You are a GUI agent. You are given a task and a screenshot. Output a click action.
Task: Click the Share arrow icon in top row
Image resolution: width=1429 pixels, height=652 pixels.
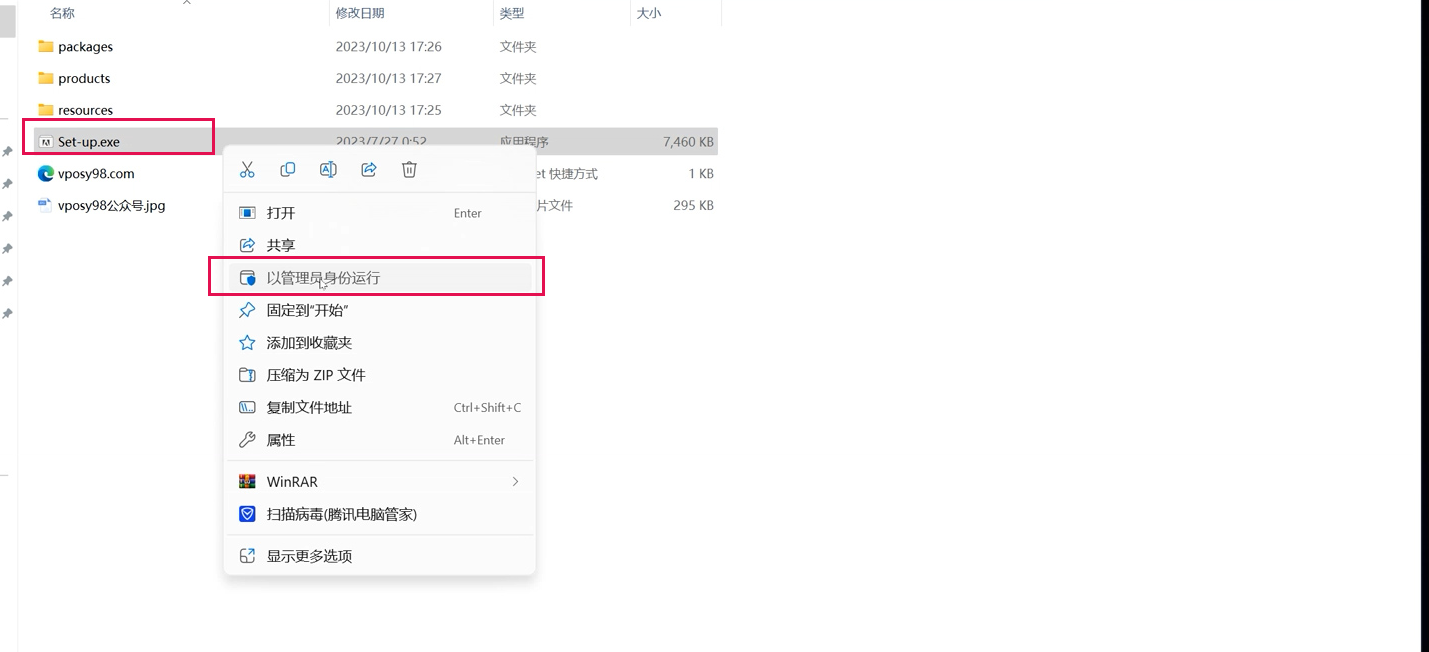pyautogui.click(x=369, y=170)
